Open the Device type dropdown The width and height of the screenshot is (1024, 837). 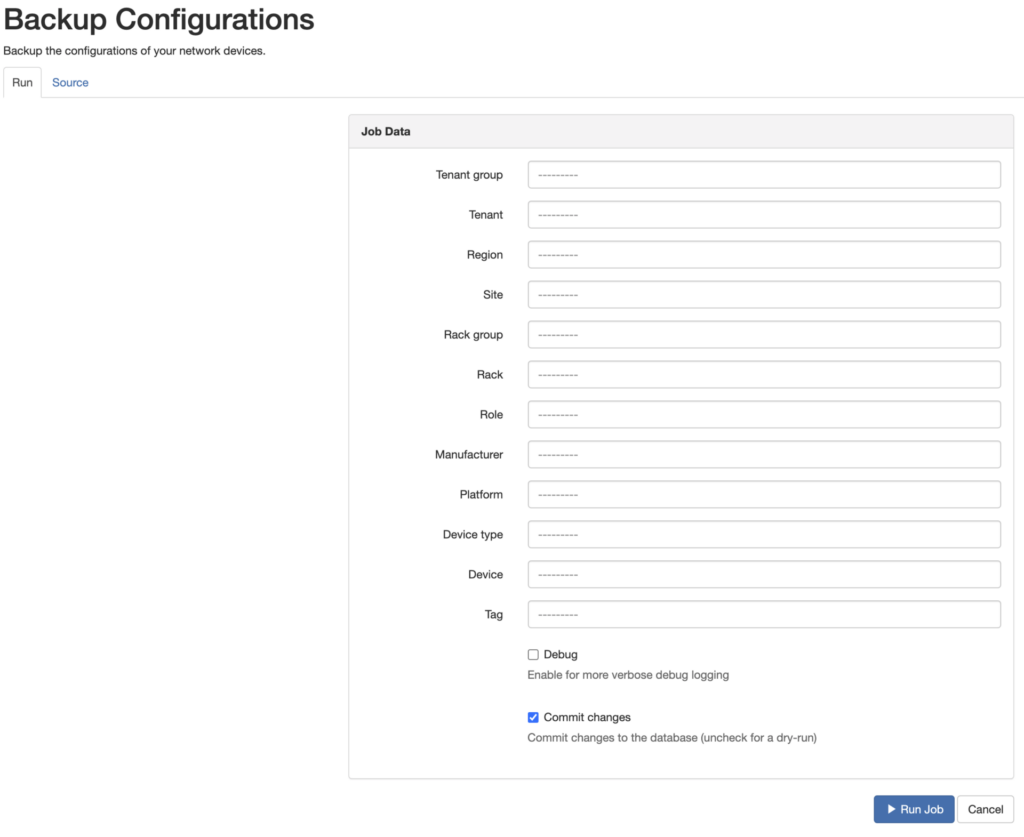pyautogui.click(x=763, y=534)
